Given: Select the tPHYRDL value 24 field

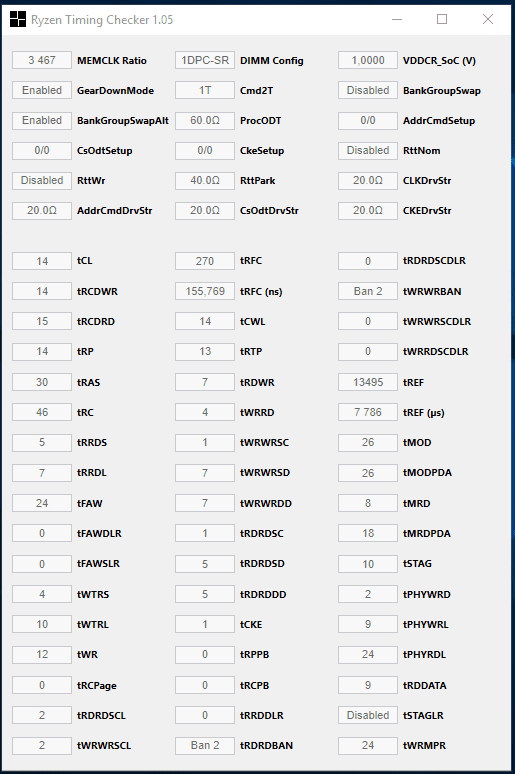Looking at the screenshot, I should [x=368, y=655].
